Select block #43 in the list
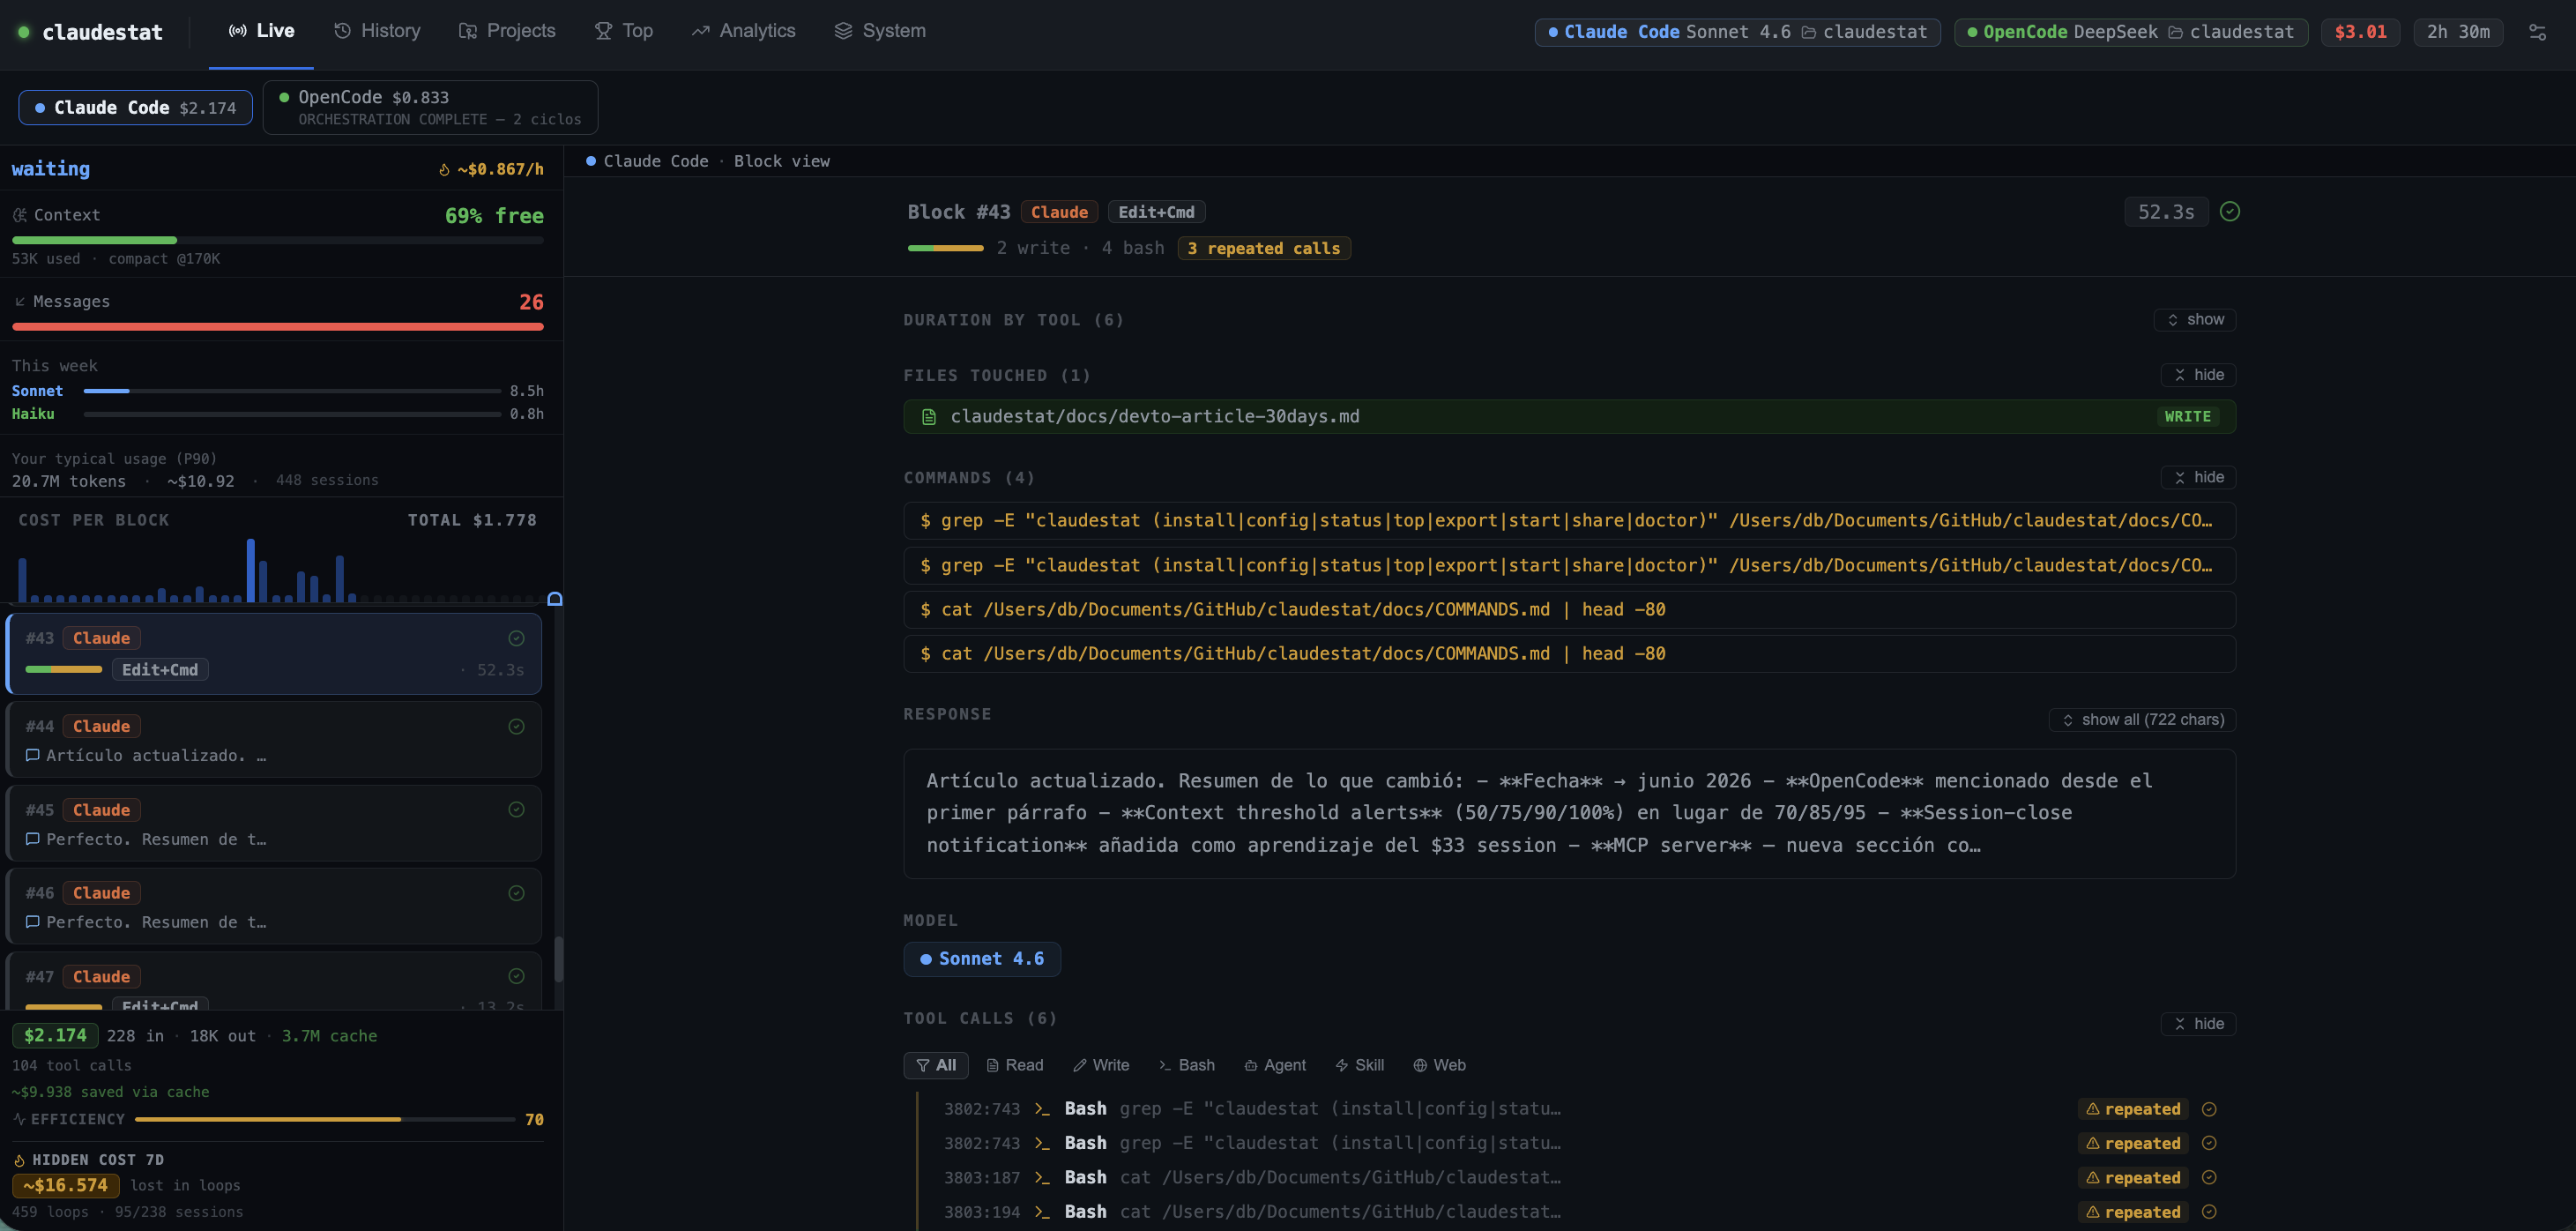Viewport: 2576px width, 1231px height. point(274,653)
